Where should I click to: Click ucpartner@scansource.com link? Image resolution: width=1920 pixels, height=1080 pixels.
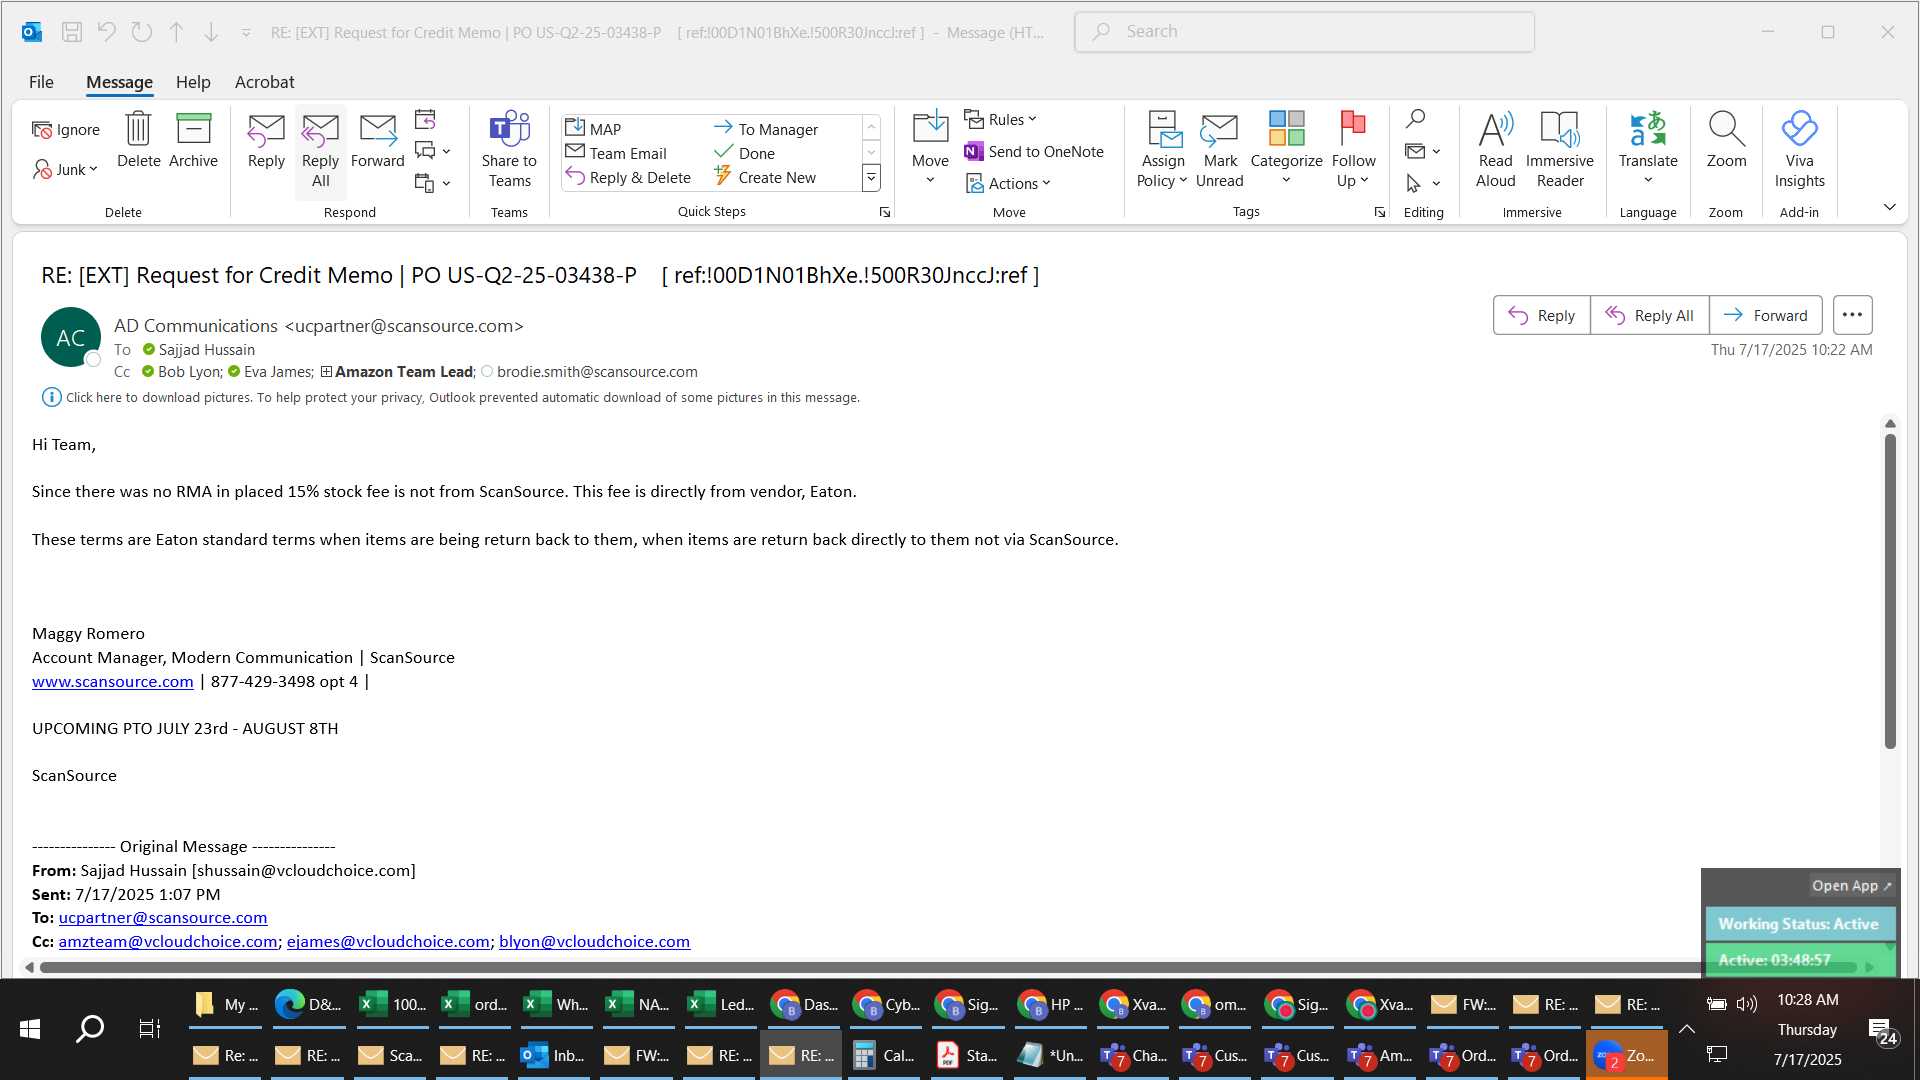[162, 918]
